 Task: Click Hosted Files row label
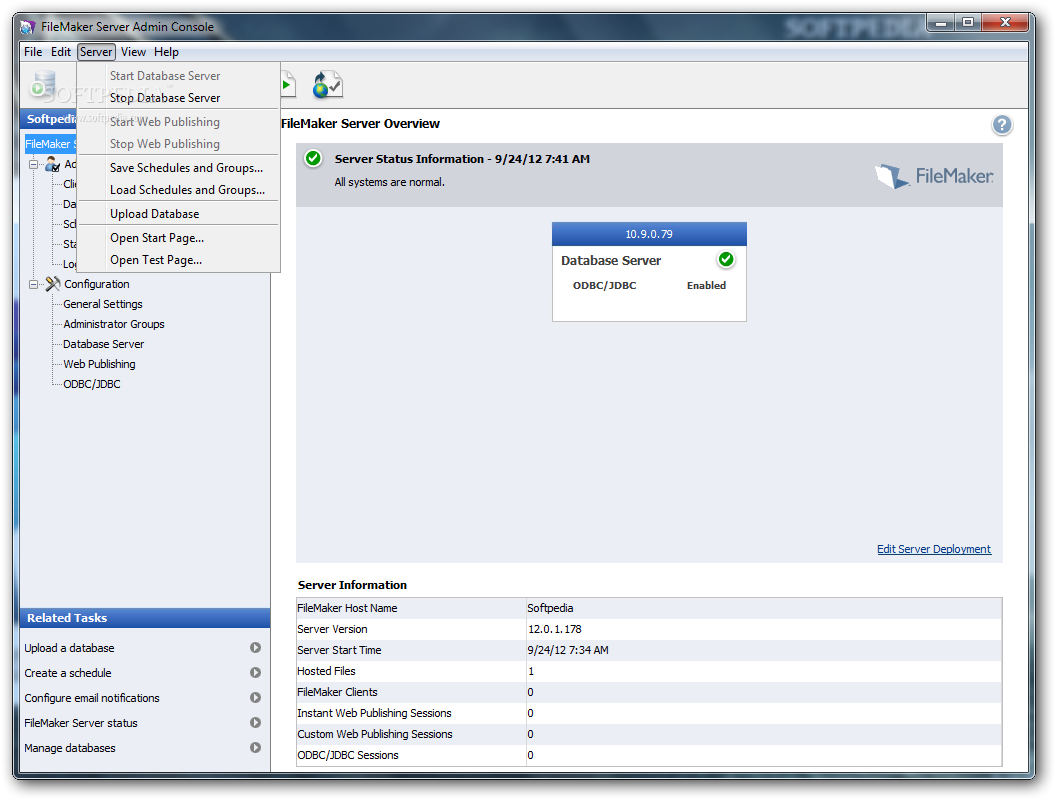click(x=327, y=671)
